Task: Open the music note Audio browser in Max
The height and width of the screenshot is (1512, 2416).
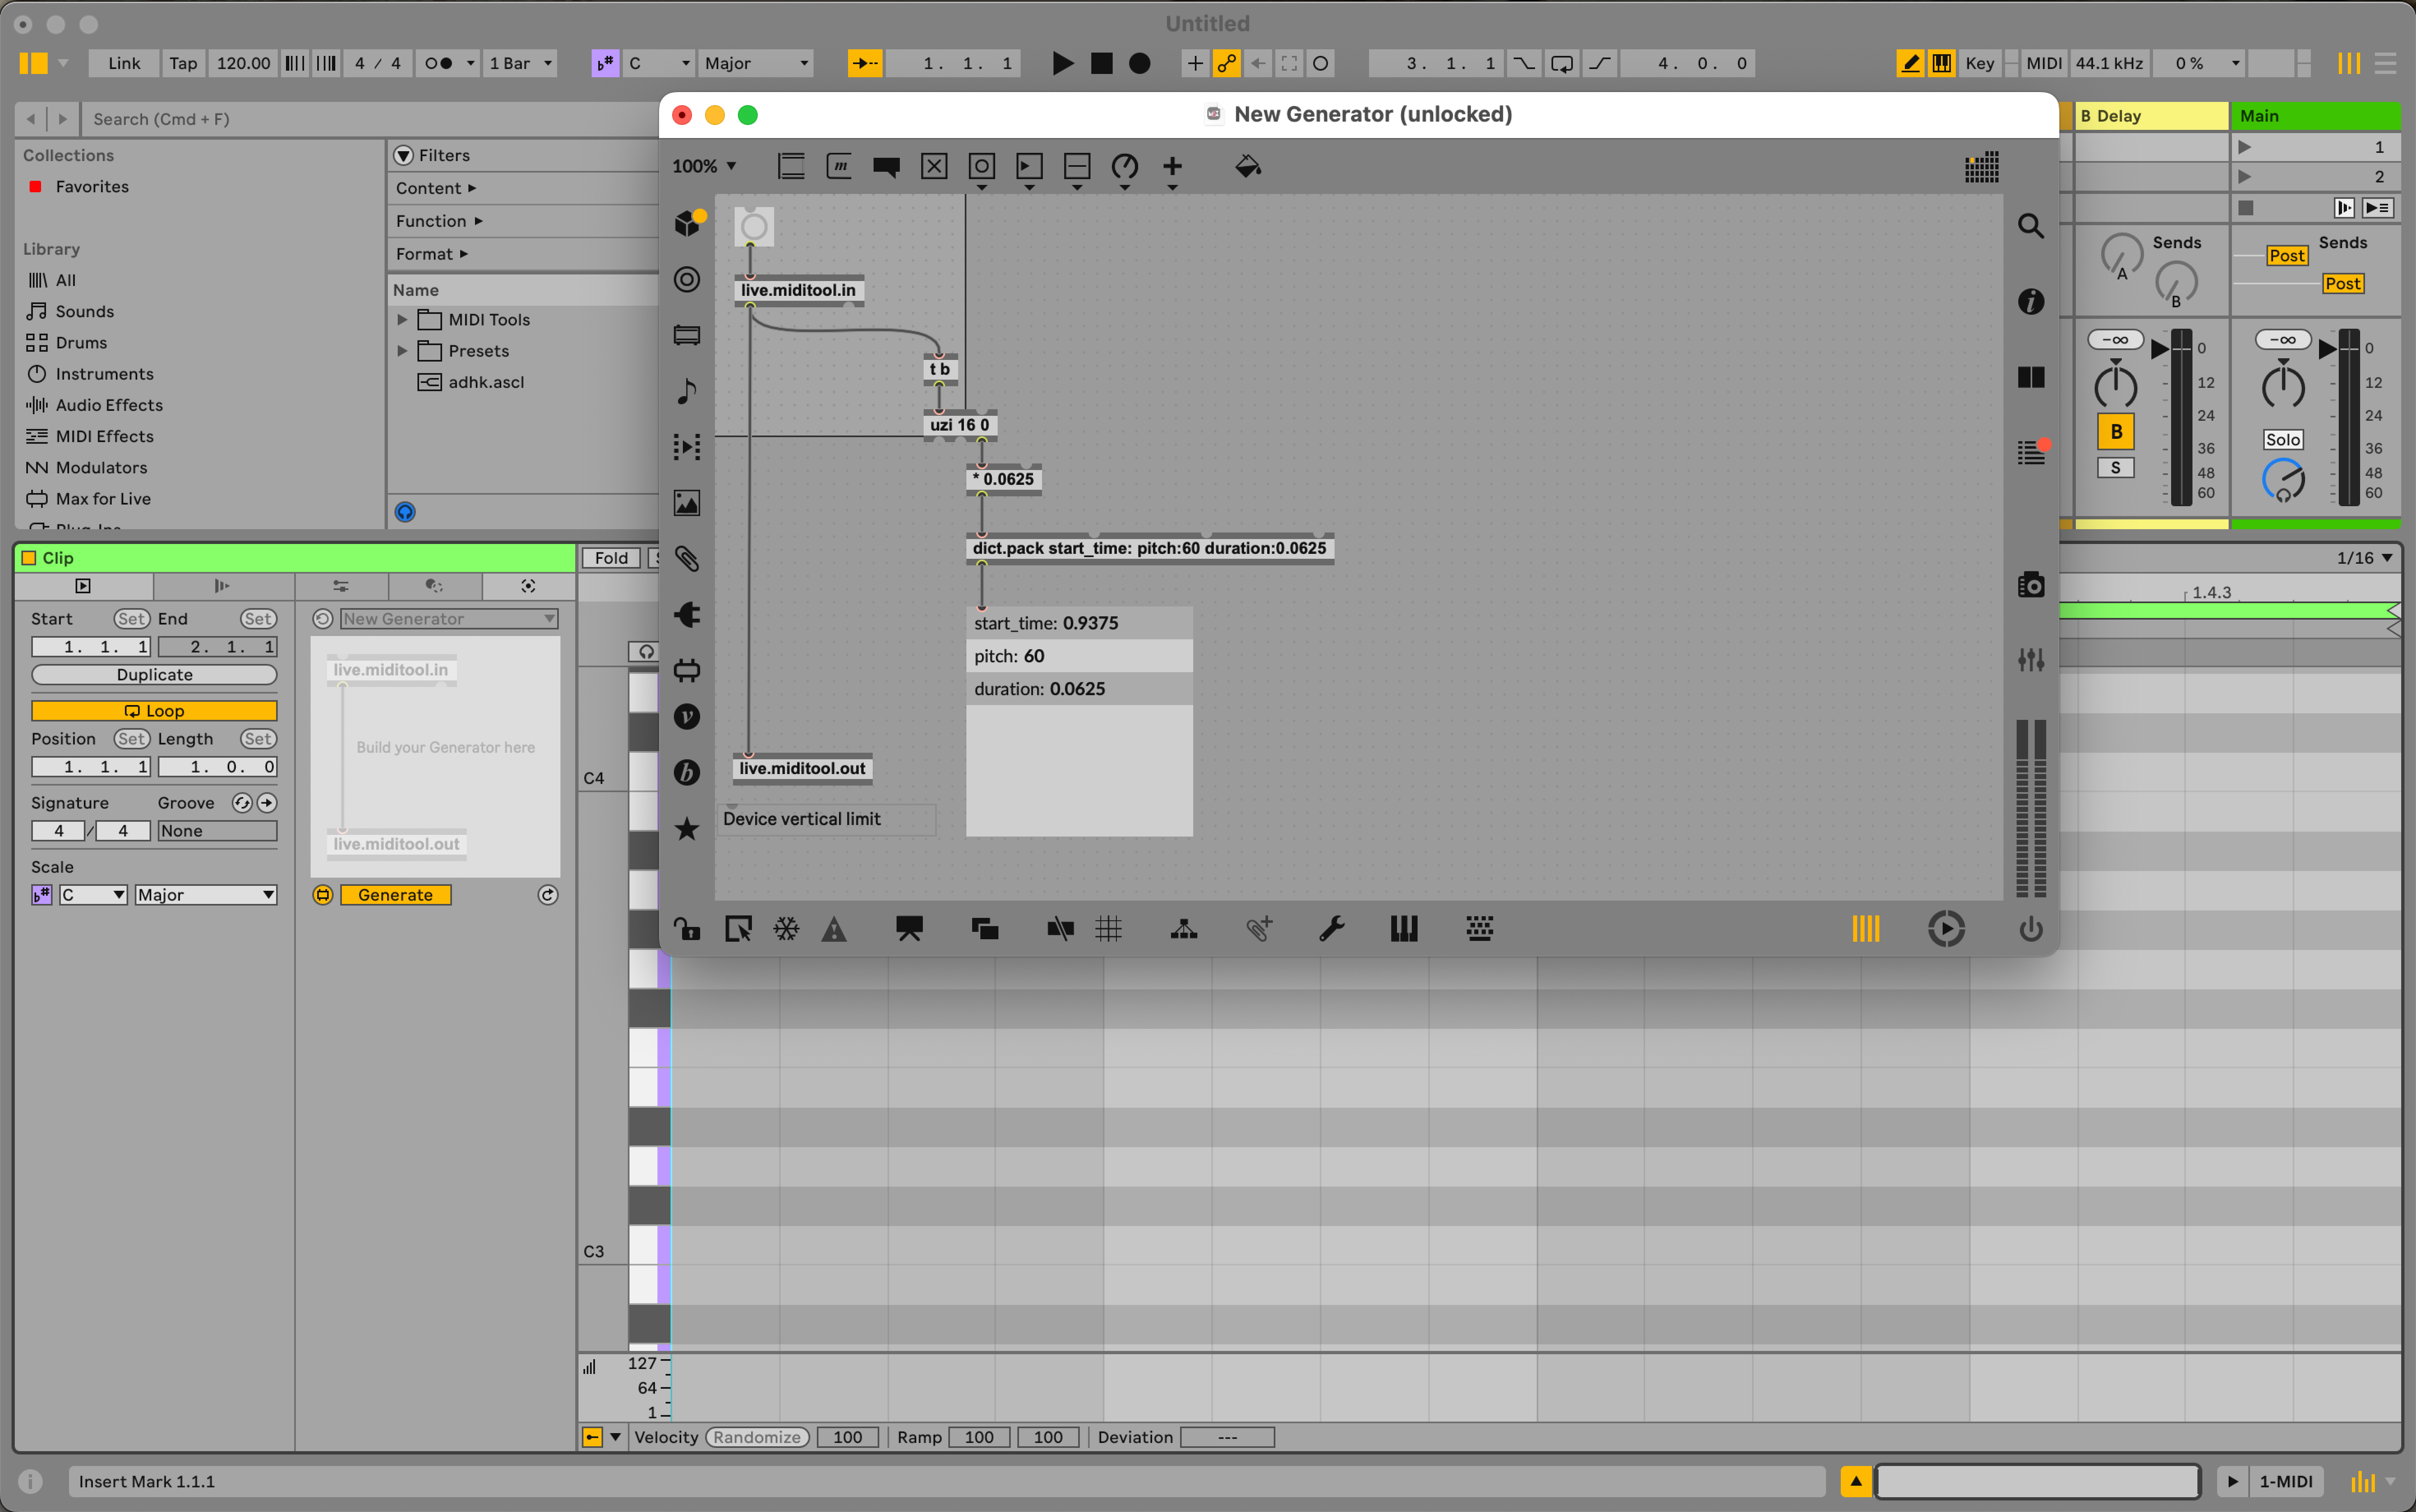Action: (687, 391)
